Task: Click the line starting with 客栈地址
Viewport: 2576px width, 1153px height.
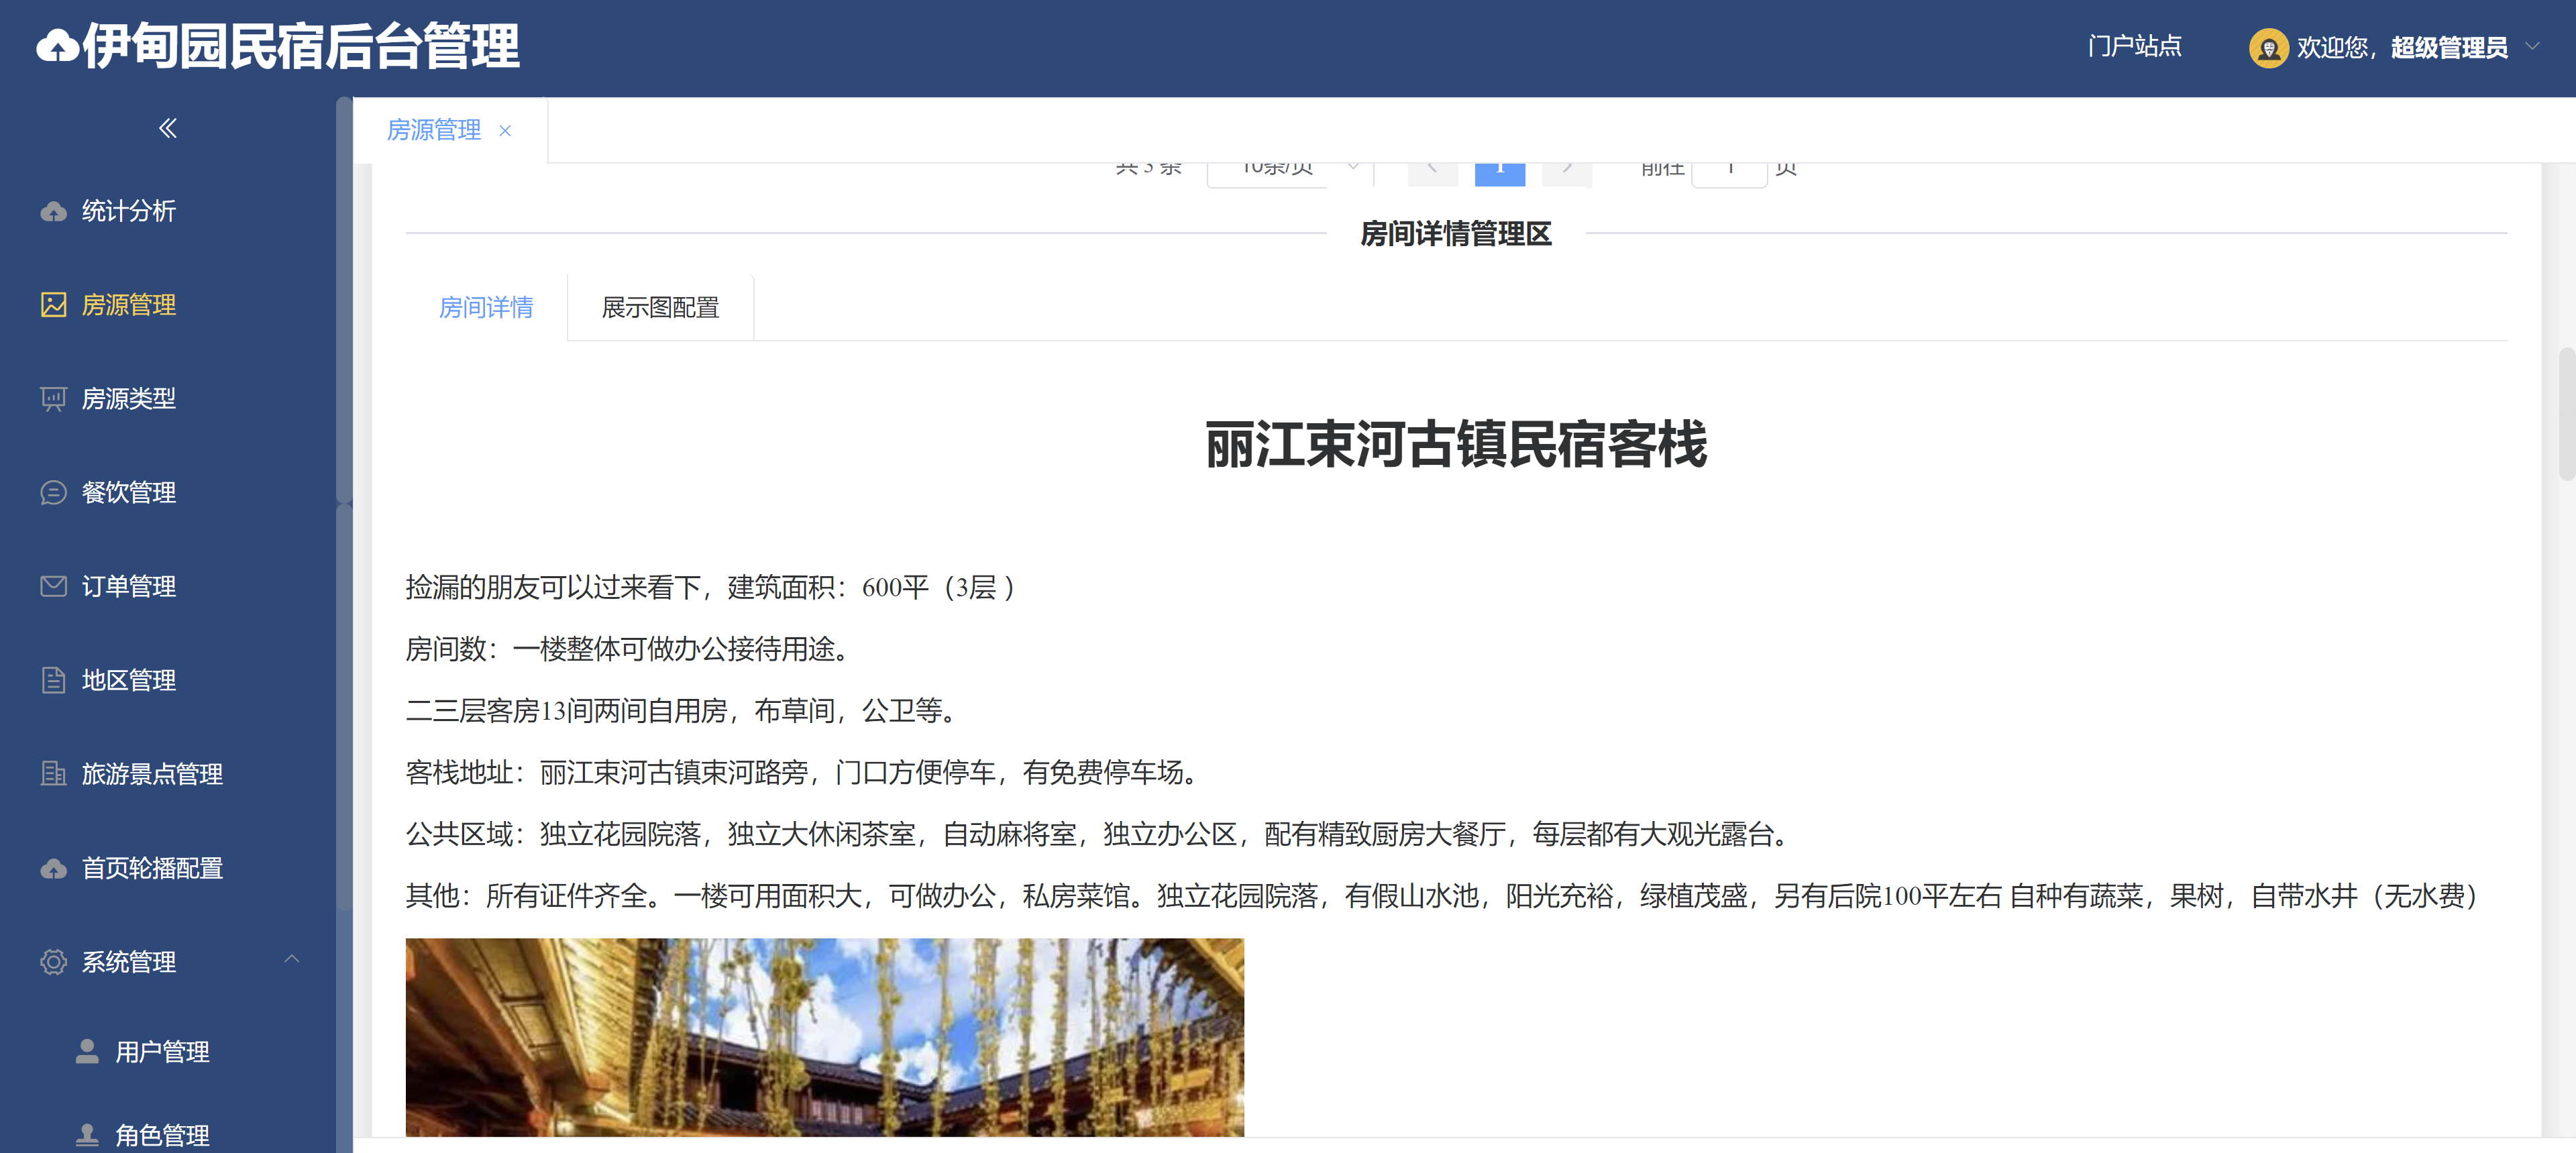Action: 805,772
